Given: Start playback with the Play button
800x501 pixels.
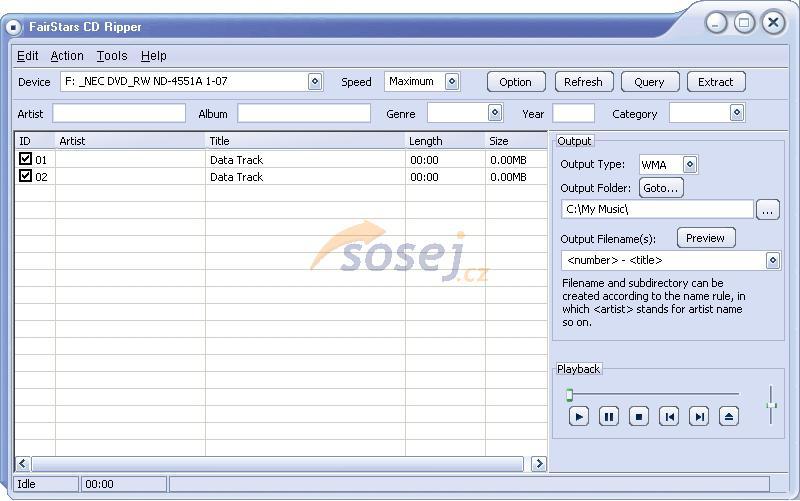Looking at the screenshot, I should tap(579, 417).
